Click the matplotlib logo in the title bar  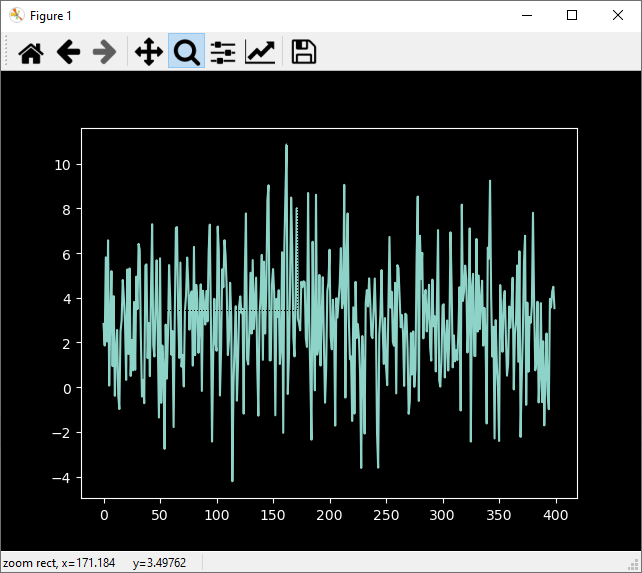[x=17, y=15]
